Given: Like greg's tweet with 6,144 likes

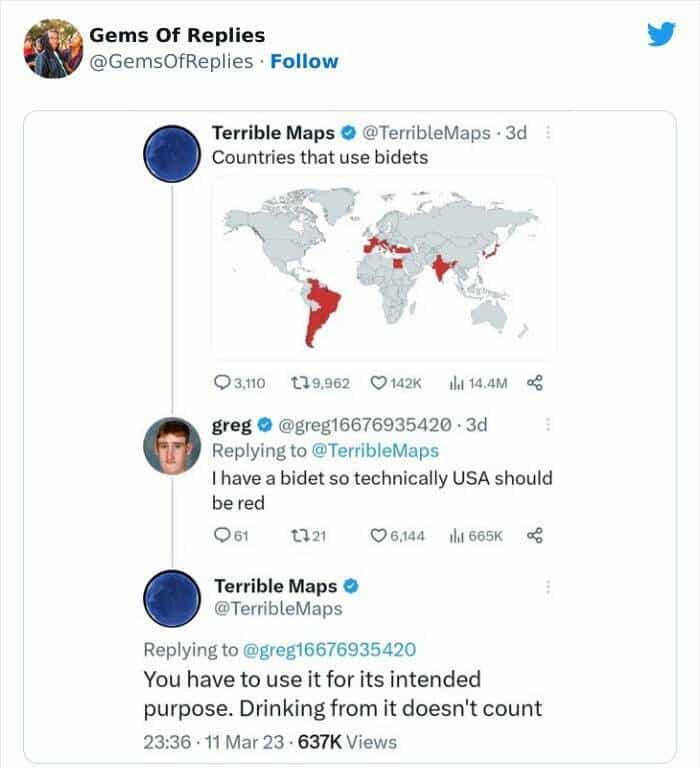Looking at the screenshot, I should pos(379,536).
